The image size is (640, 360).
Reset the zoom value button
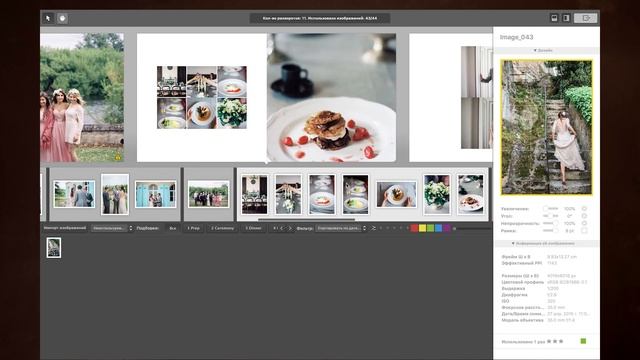click(x=584, y=209)
